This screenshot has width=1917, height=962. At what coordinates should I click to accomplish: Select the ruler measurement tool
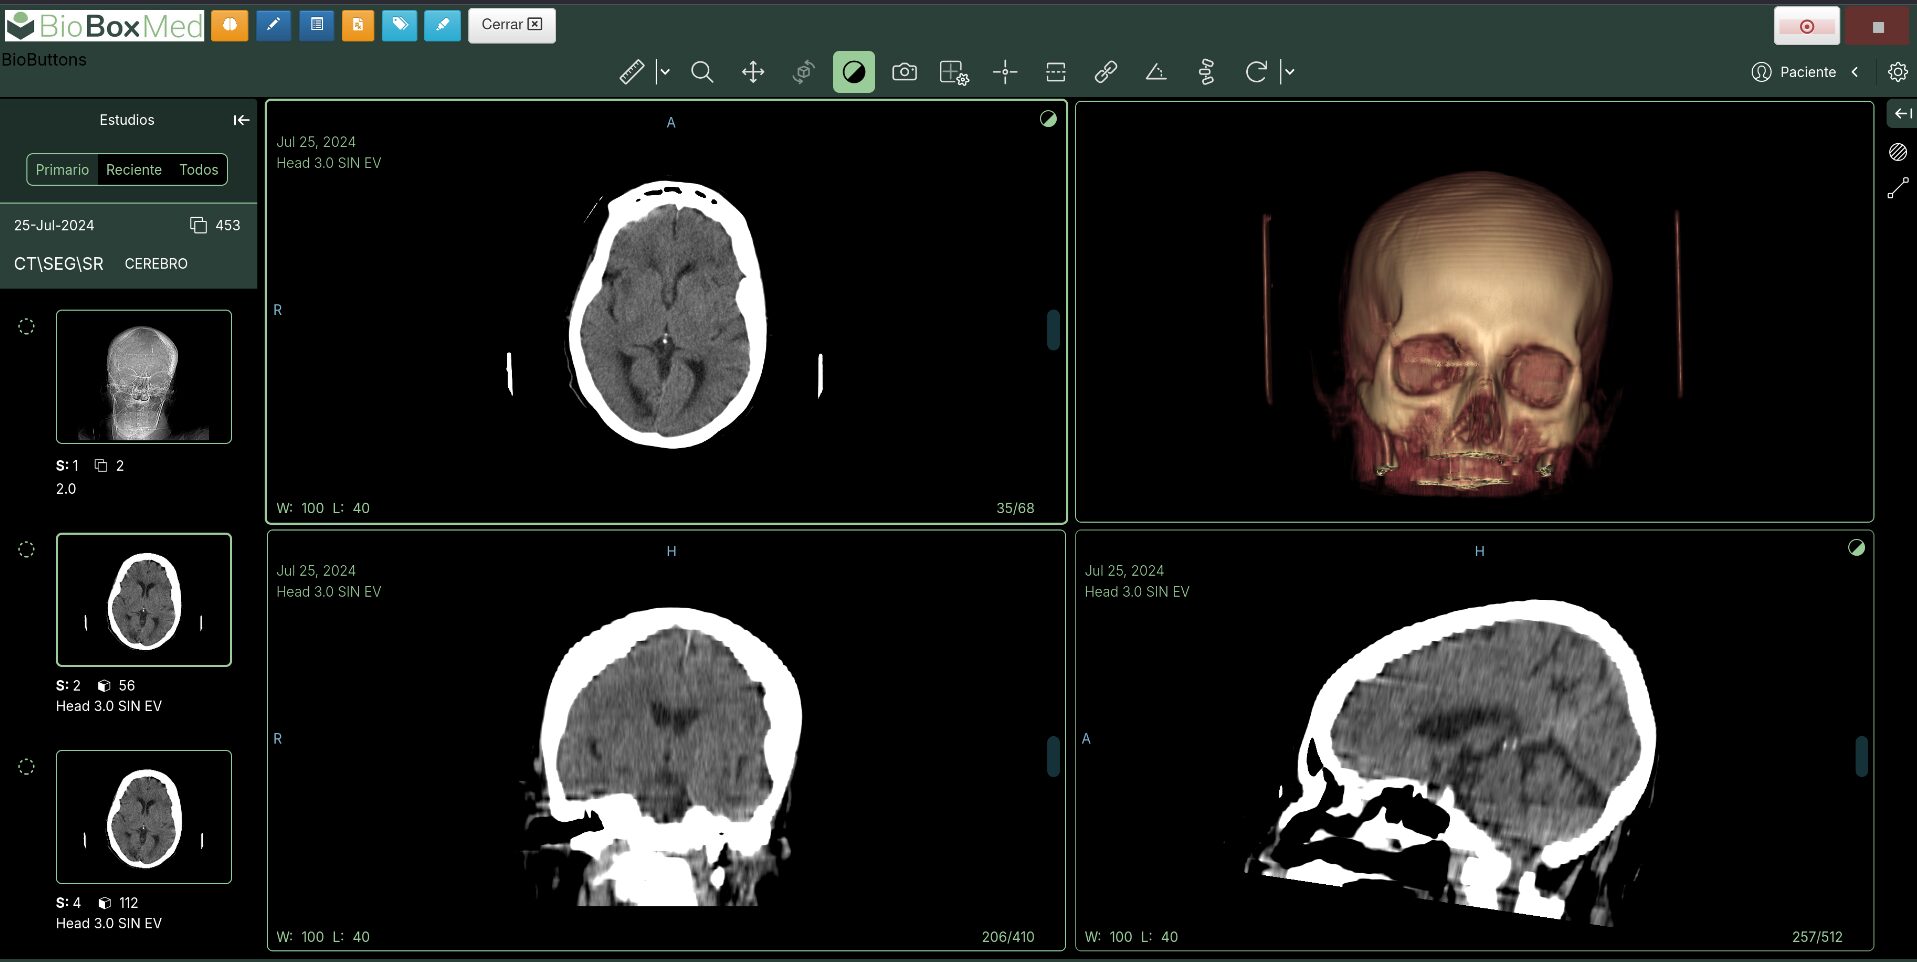tap(631, 72)
